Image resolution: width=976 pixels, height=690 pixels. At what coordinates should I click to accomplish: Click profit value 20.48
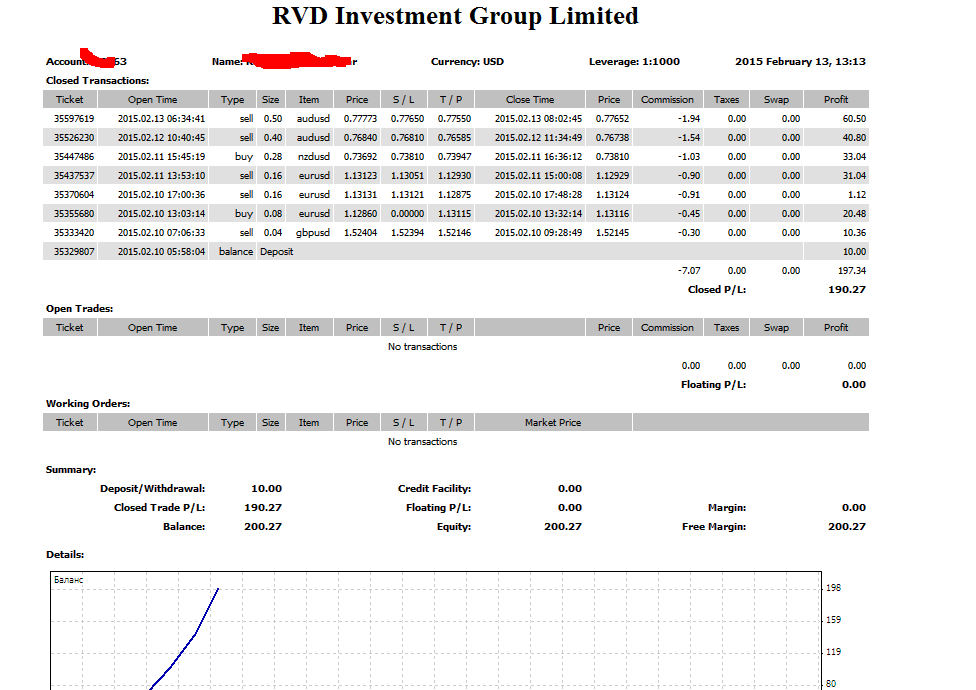854,213
